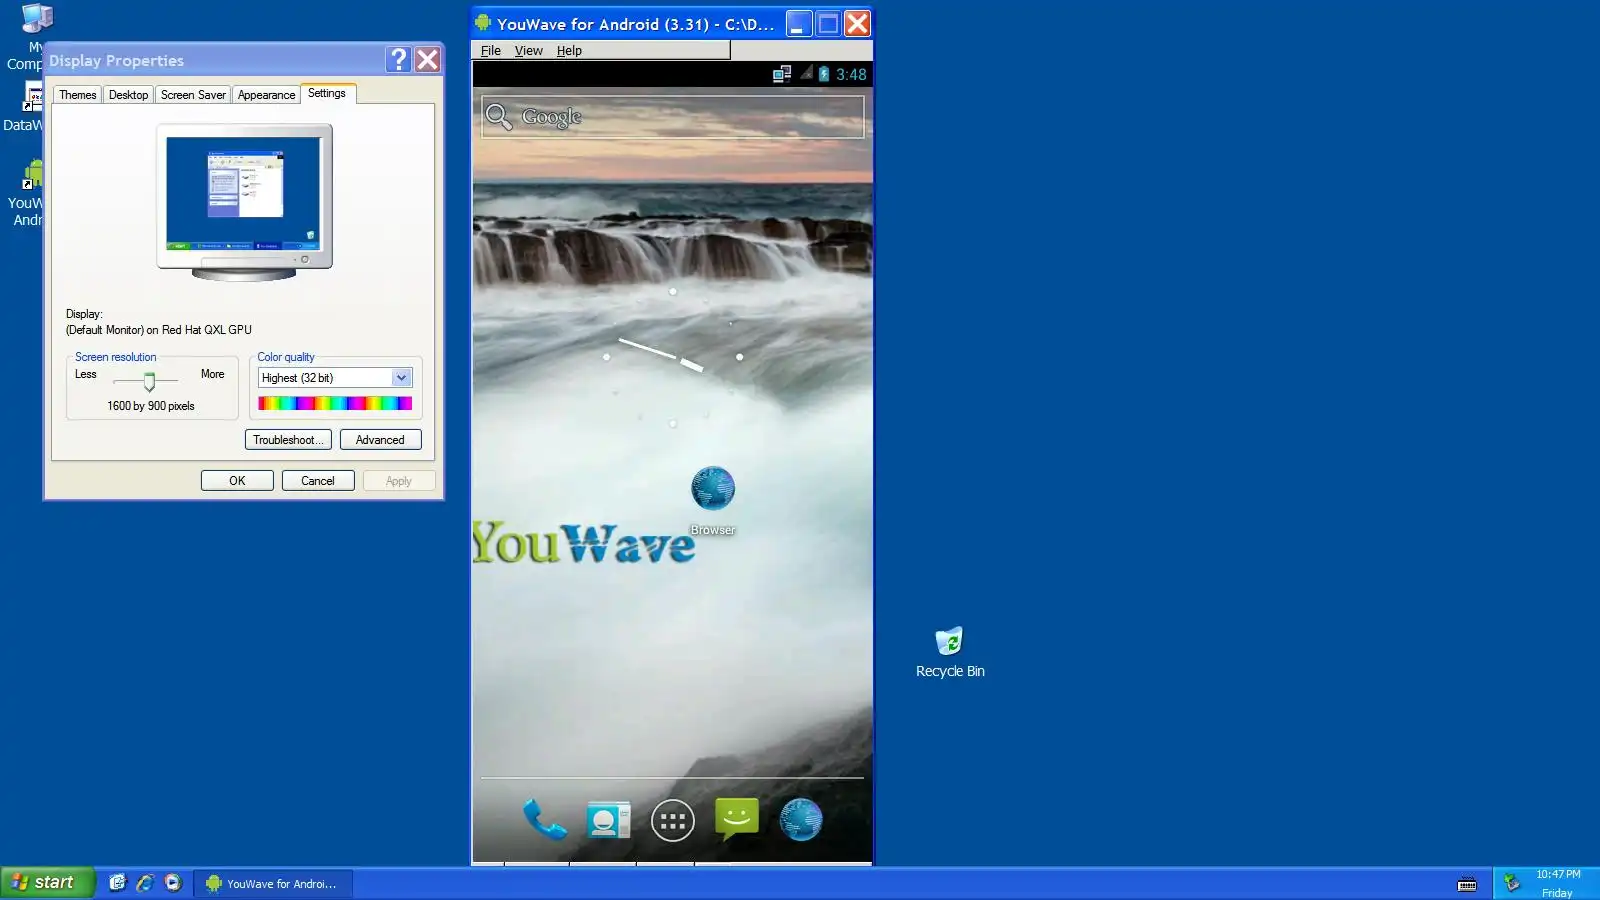
Task: Tap the battery icon in Android status bar
Action: pyautogui.click(x=824, y=74)
